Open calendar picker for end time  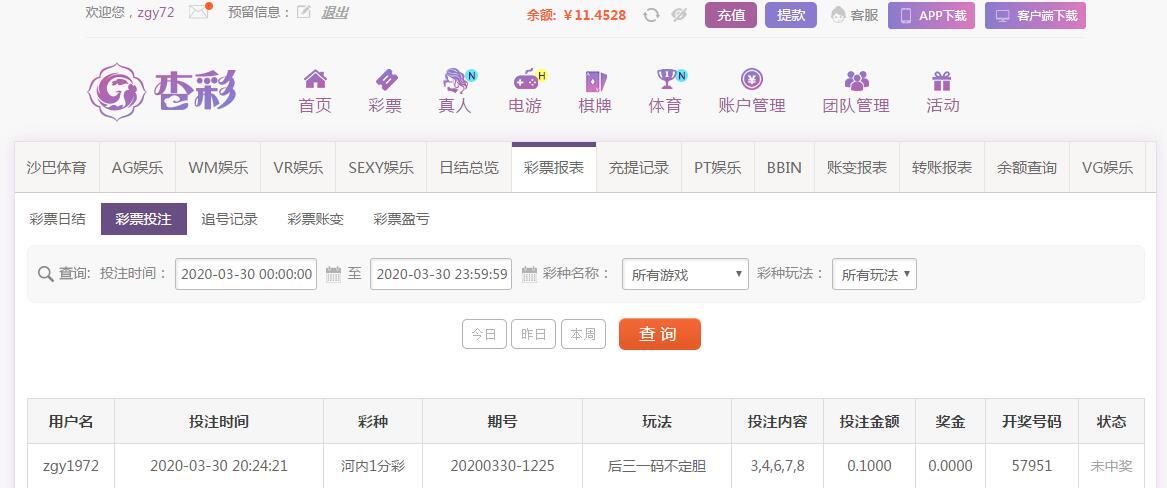(x=529, y=274)
